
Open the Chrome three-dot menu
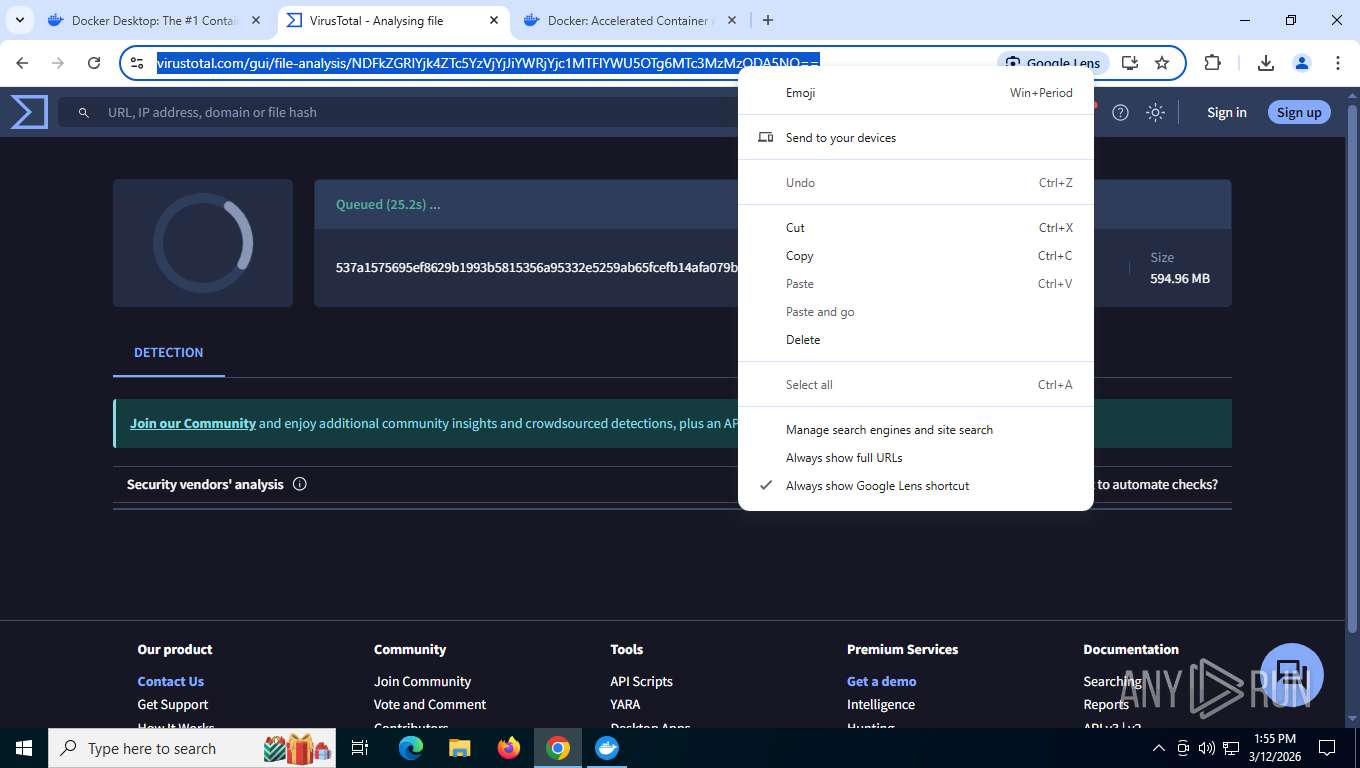[1338, 63]
